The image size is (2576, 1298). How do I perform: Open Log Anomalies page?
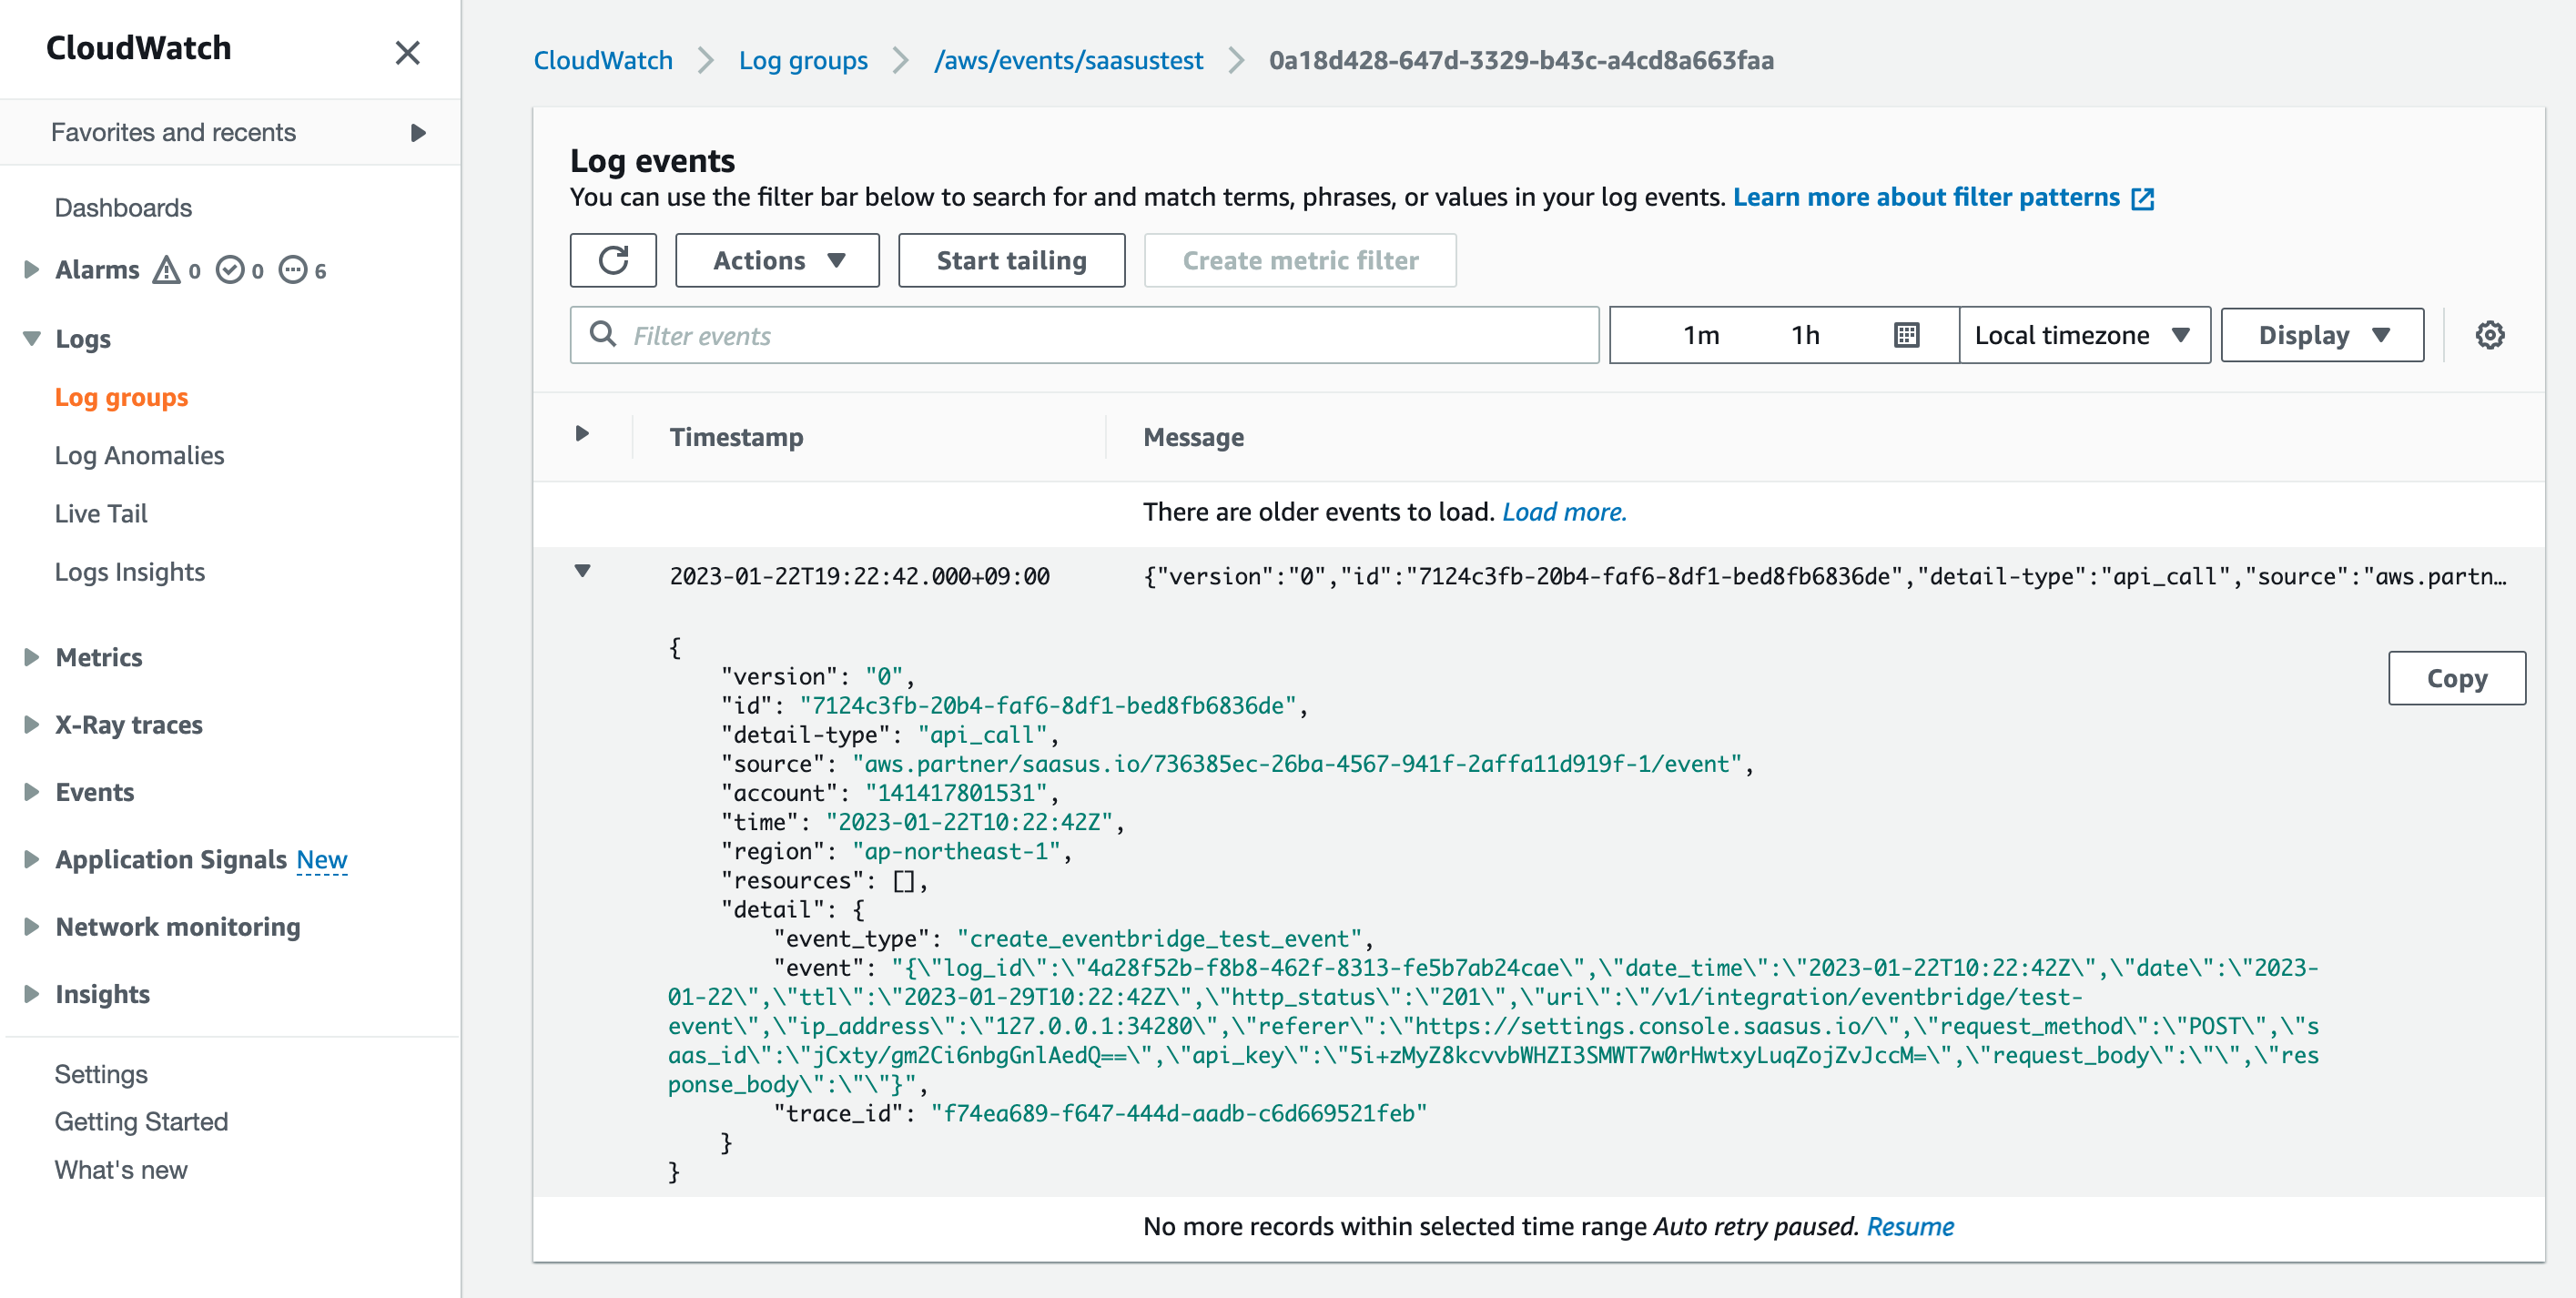coord(139,455)
